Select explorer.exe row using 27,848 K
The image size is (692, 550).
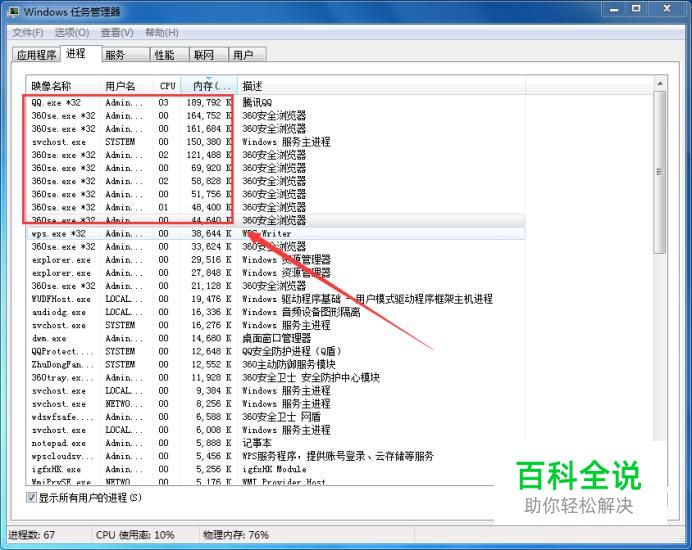[x=276, y=273]
